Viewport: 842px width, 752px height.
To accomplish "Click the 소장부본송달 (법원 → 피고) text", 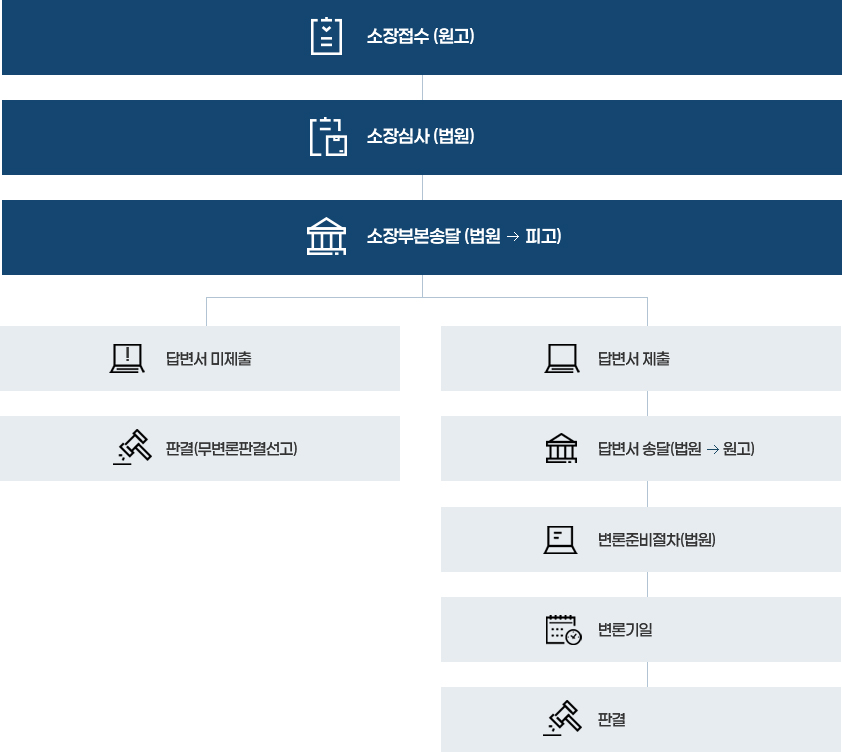I will [464, 237].
